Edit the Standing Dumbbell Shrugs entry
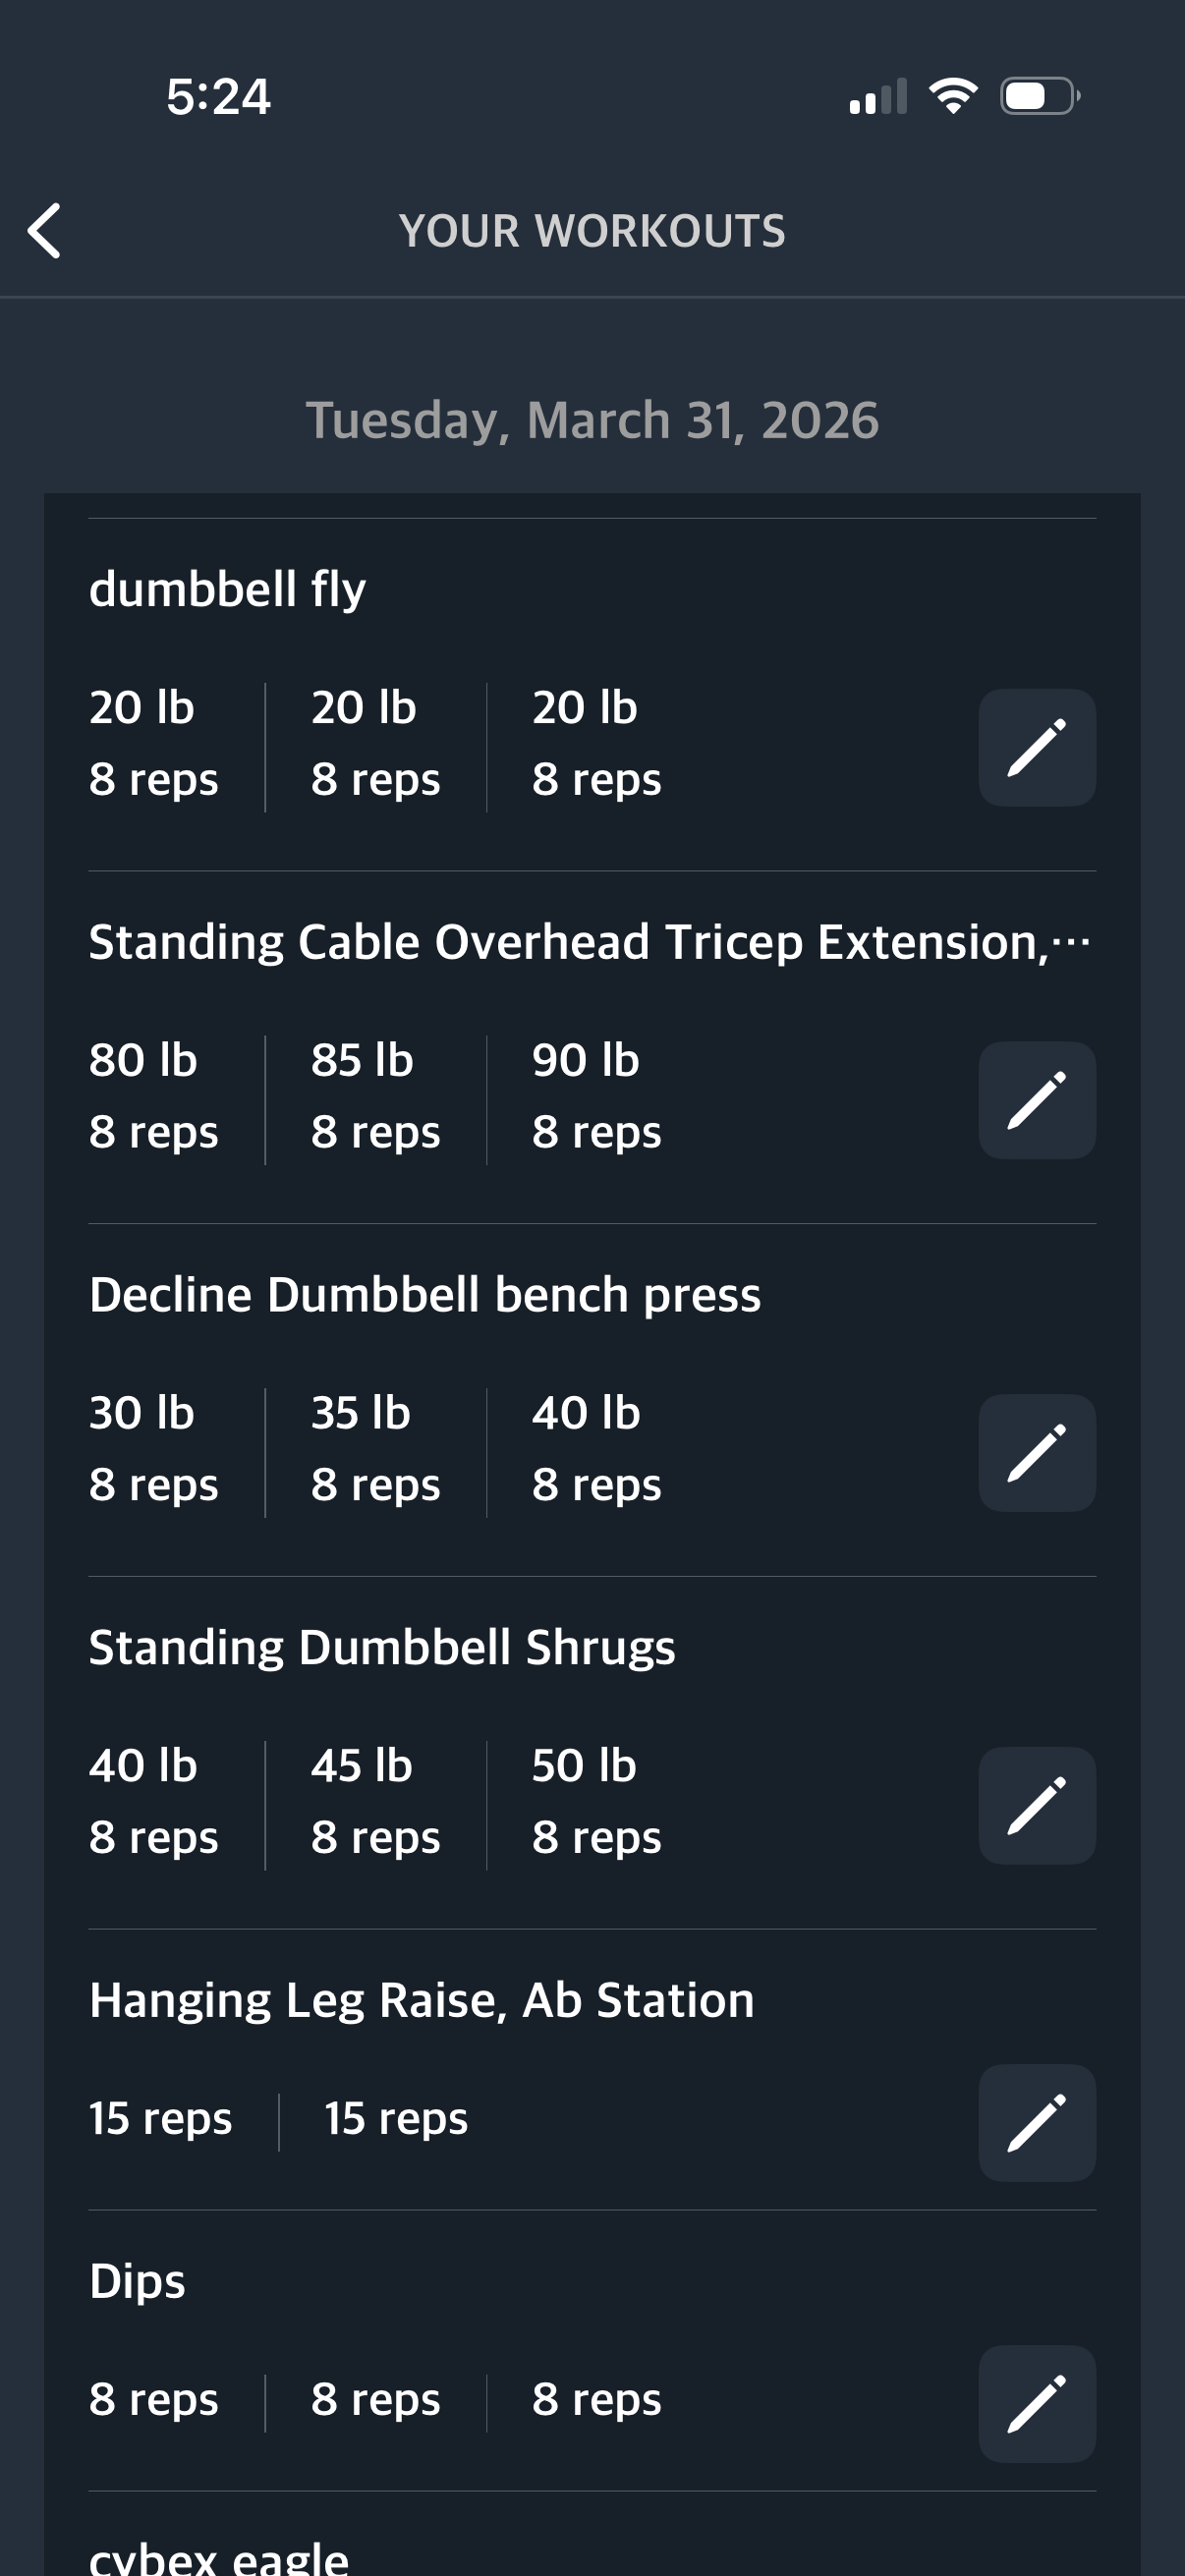This screenshot has width=1185, height=2576. tap(1036, 1806)
